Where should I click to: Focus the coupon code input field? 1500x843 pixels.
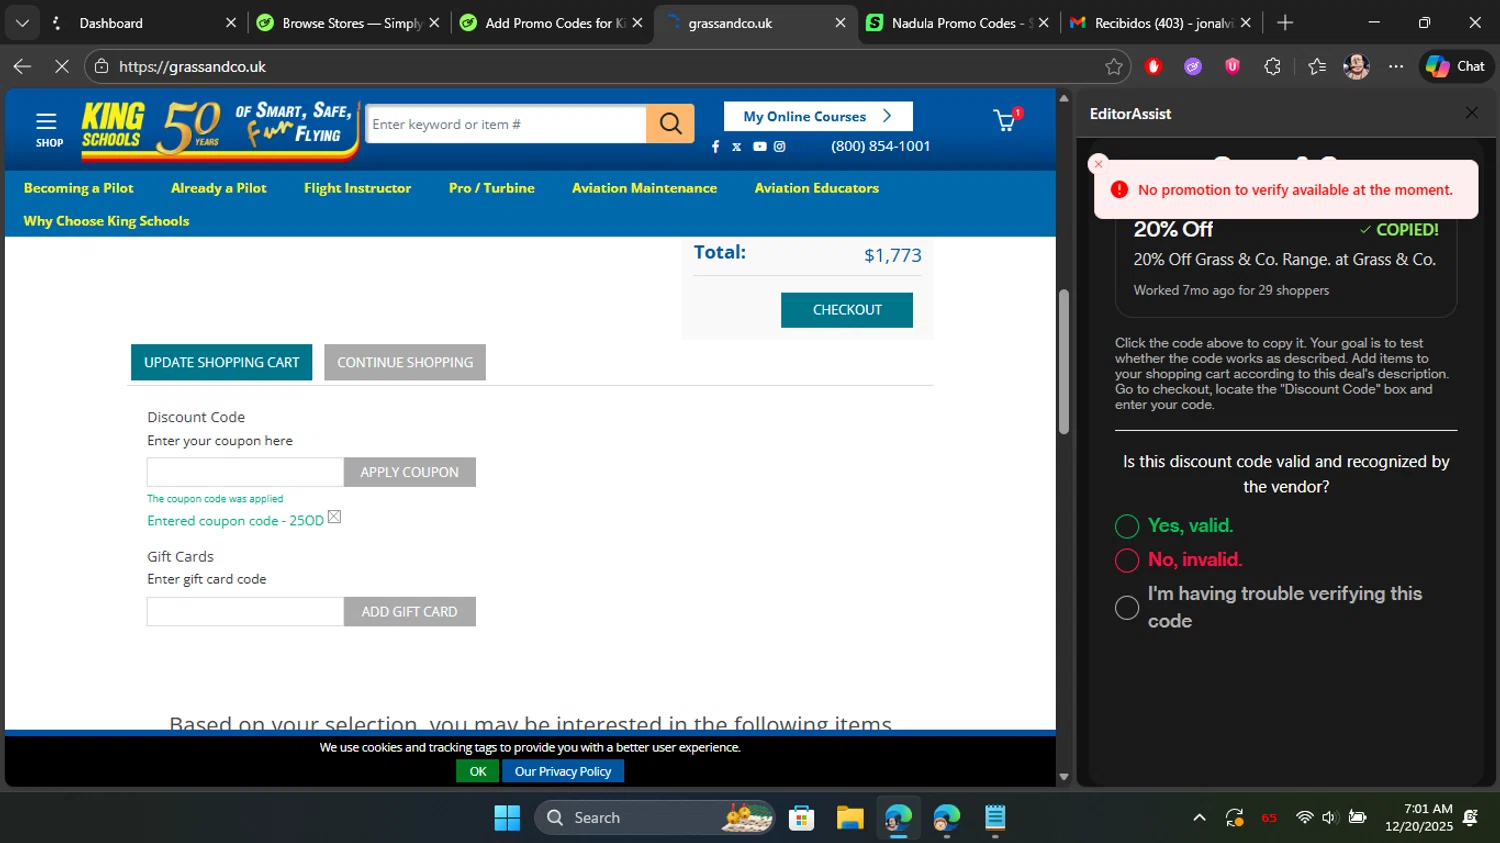245,472
